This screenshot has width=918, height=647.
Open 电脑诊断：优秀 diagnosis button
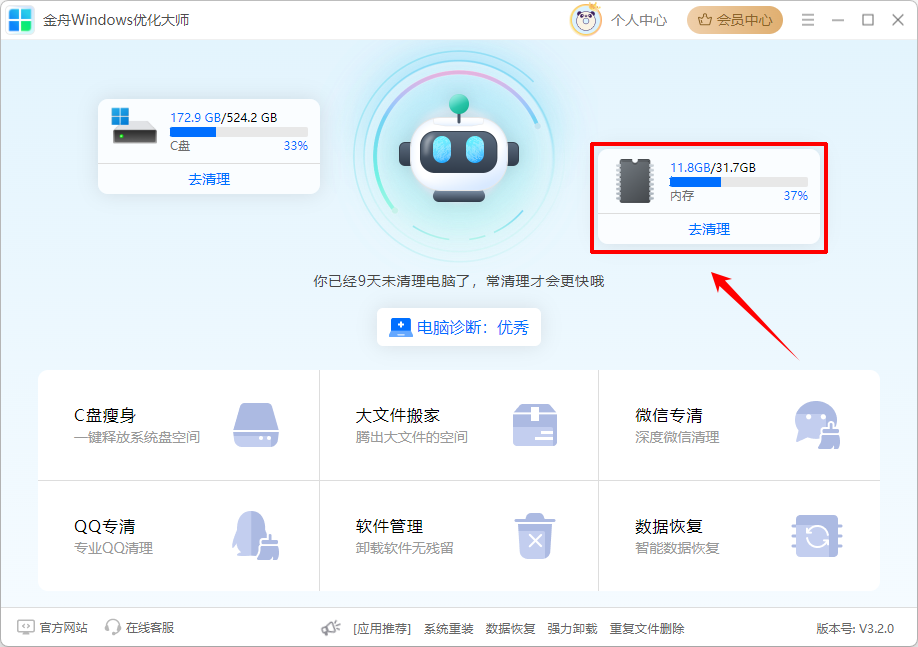(459, 327)
